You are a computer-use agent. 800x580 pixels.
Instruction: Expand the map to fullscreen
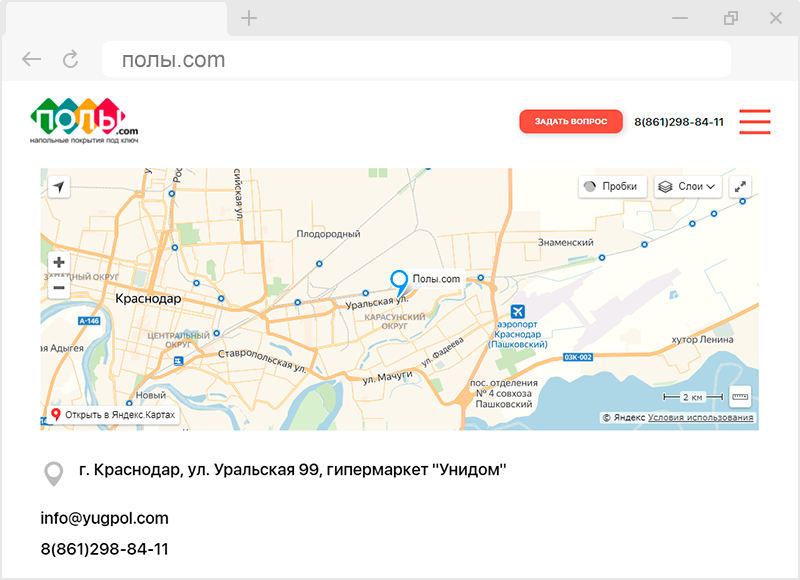pyautogui.click(x=740, y=187)
